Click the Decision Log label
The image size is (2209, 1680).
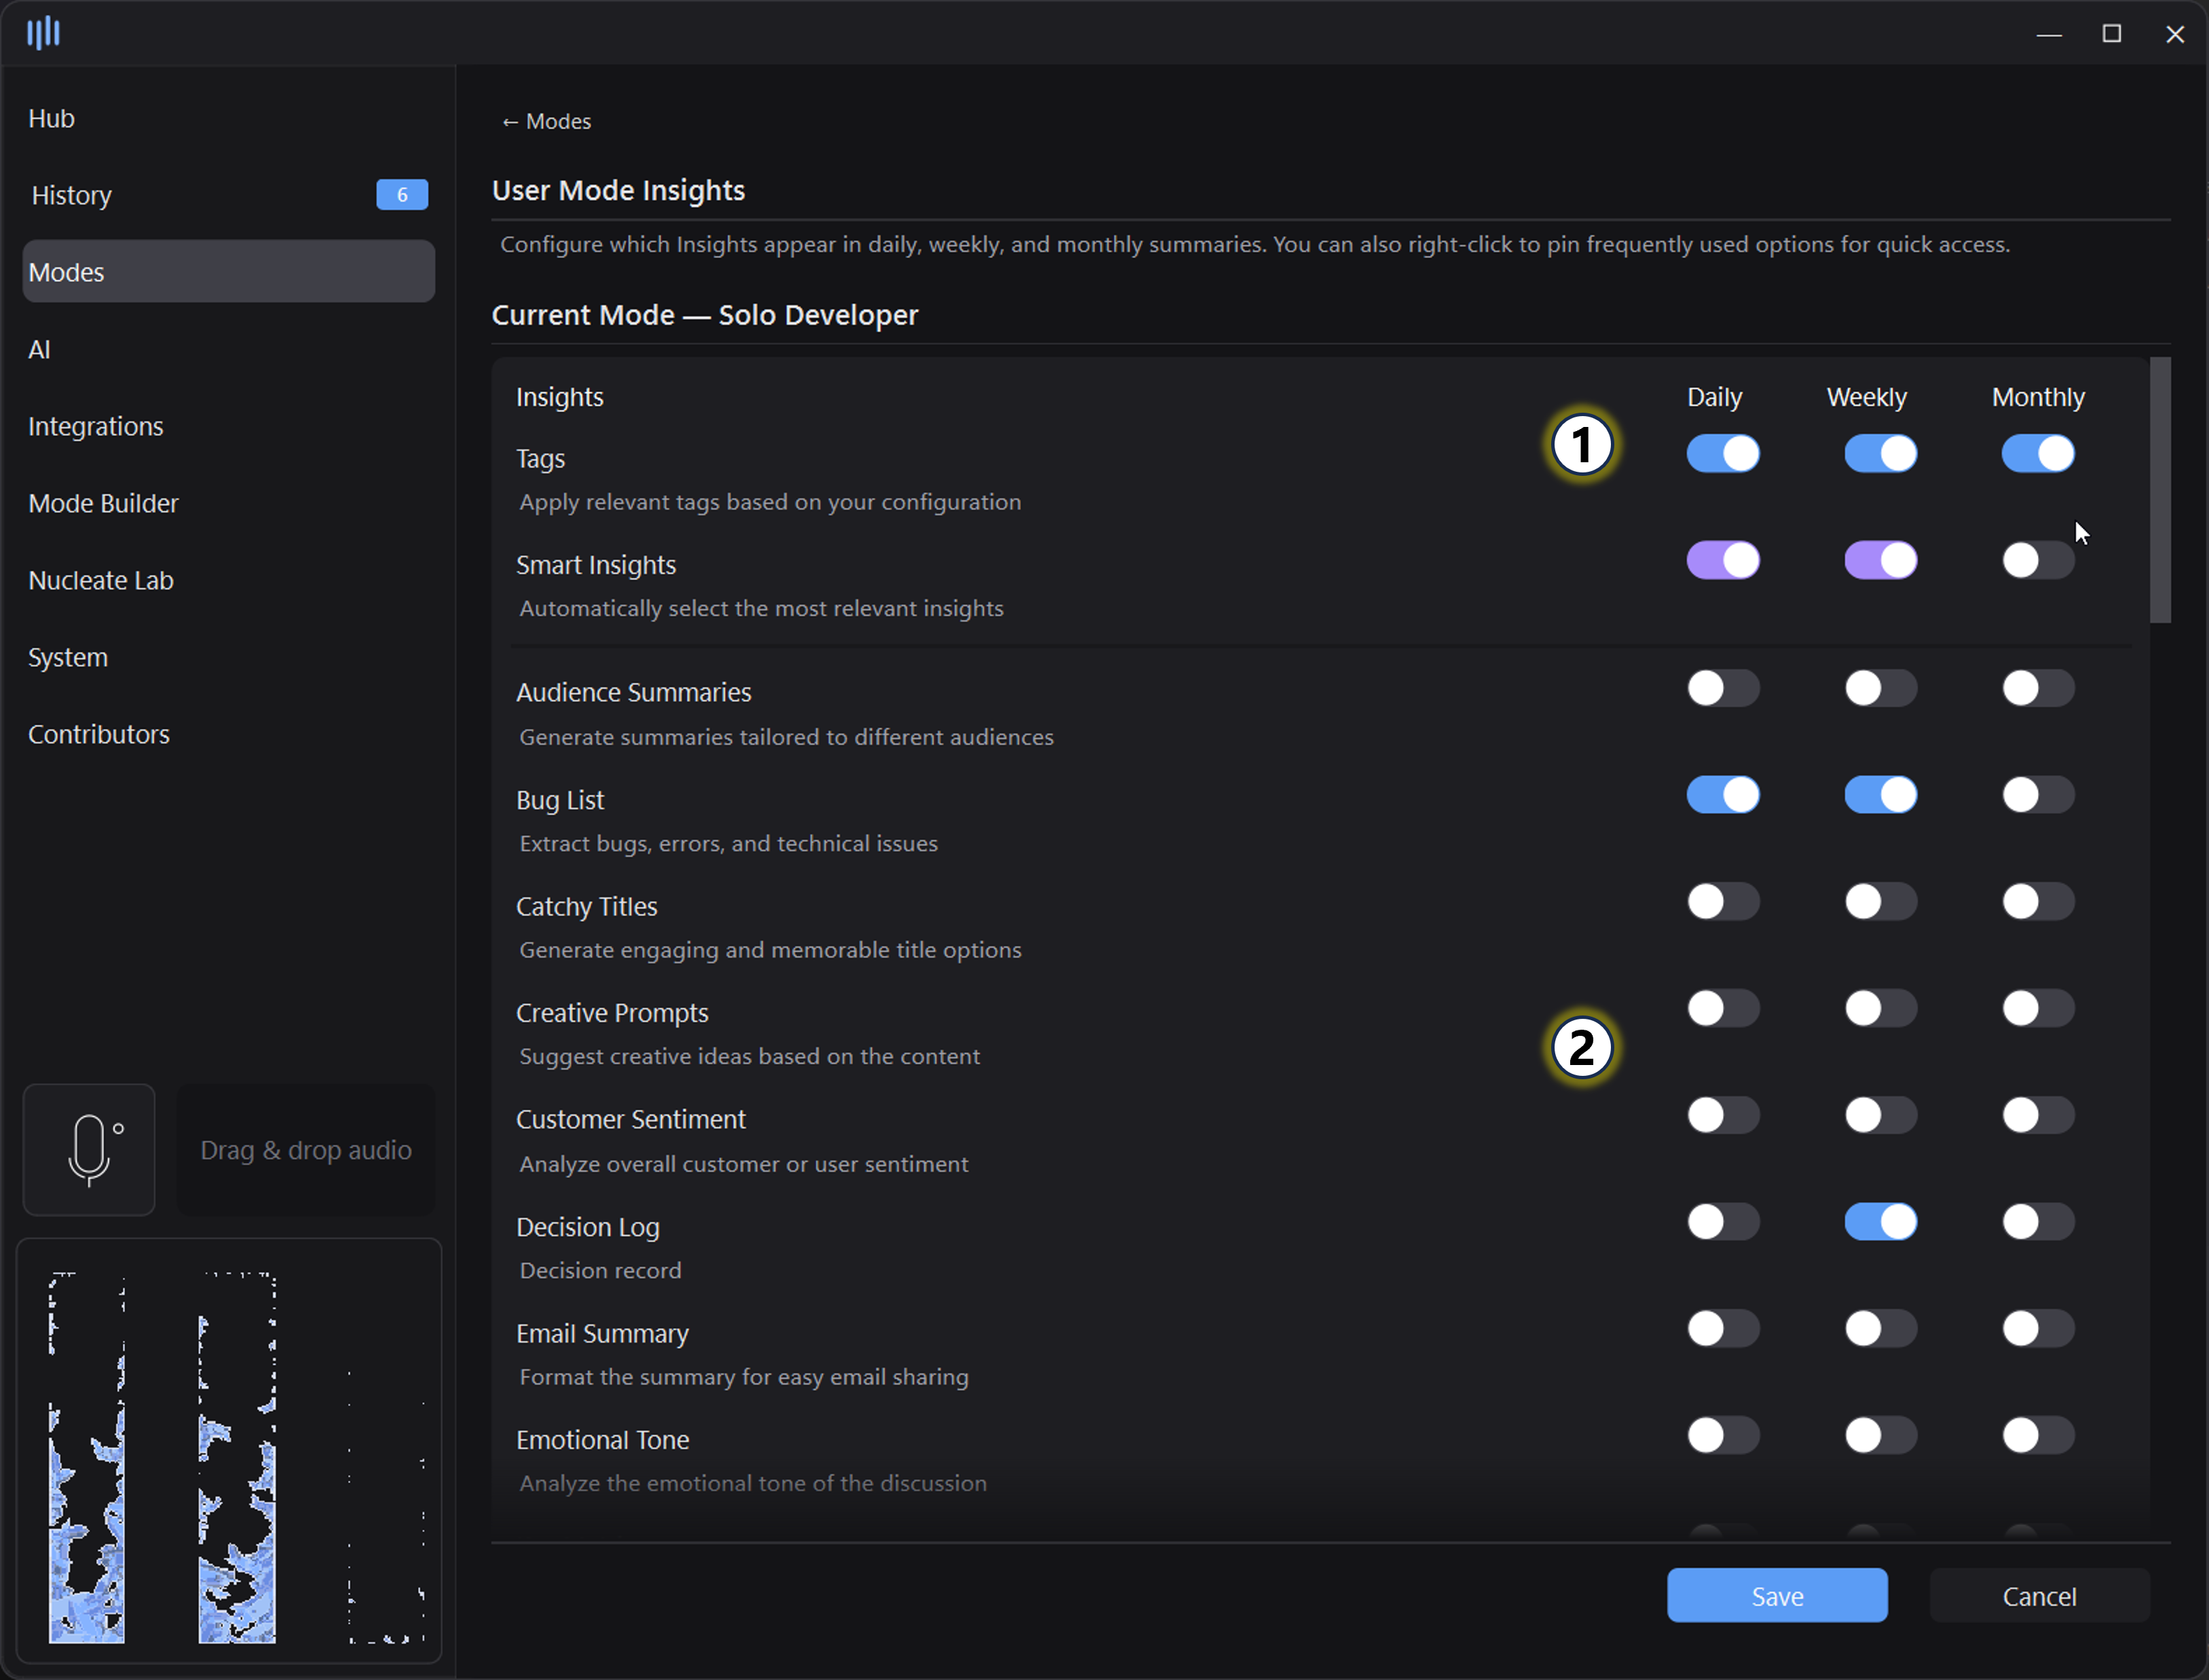588,1227
